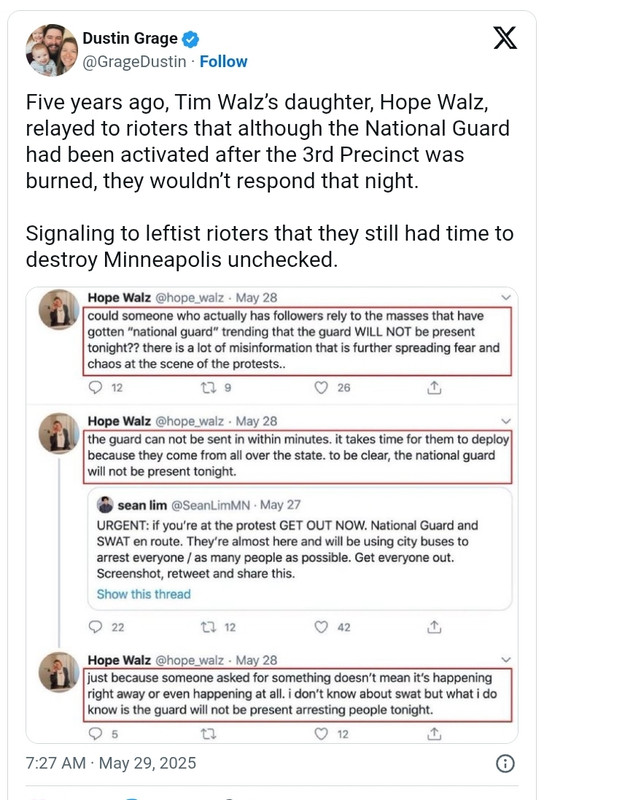Open the X logo in tweet header
The height and width of the screenshot is (800, 625).
[505, 38]
